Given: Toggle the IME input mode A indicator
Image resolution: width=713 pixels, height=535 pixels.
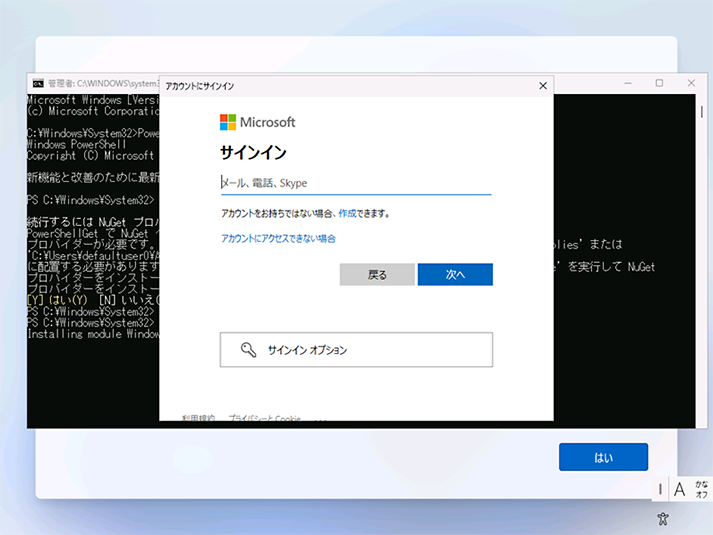Looking at the screenshot, I should (x=679, y=490).
